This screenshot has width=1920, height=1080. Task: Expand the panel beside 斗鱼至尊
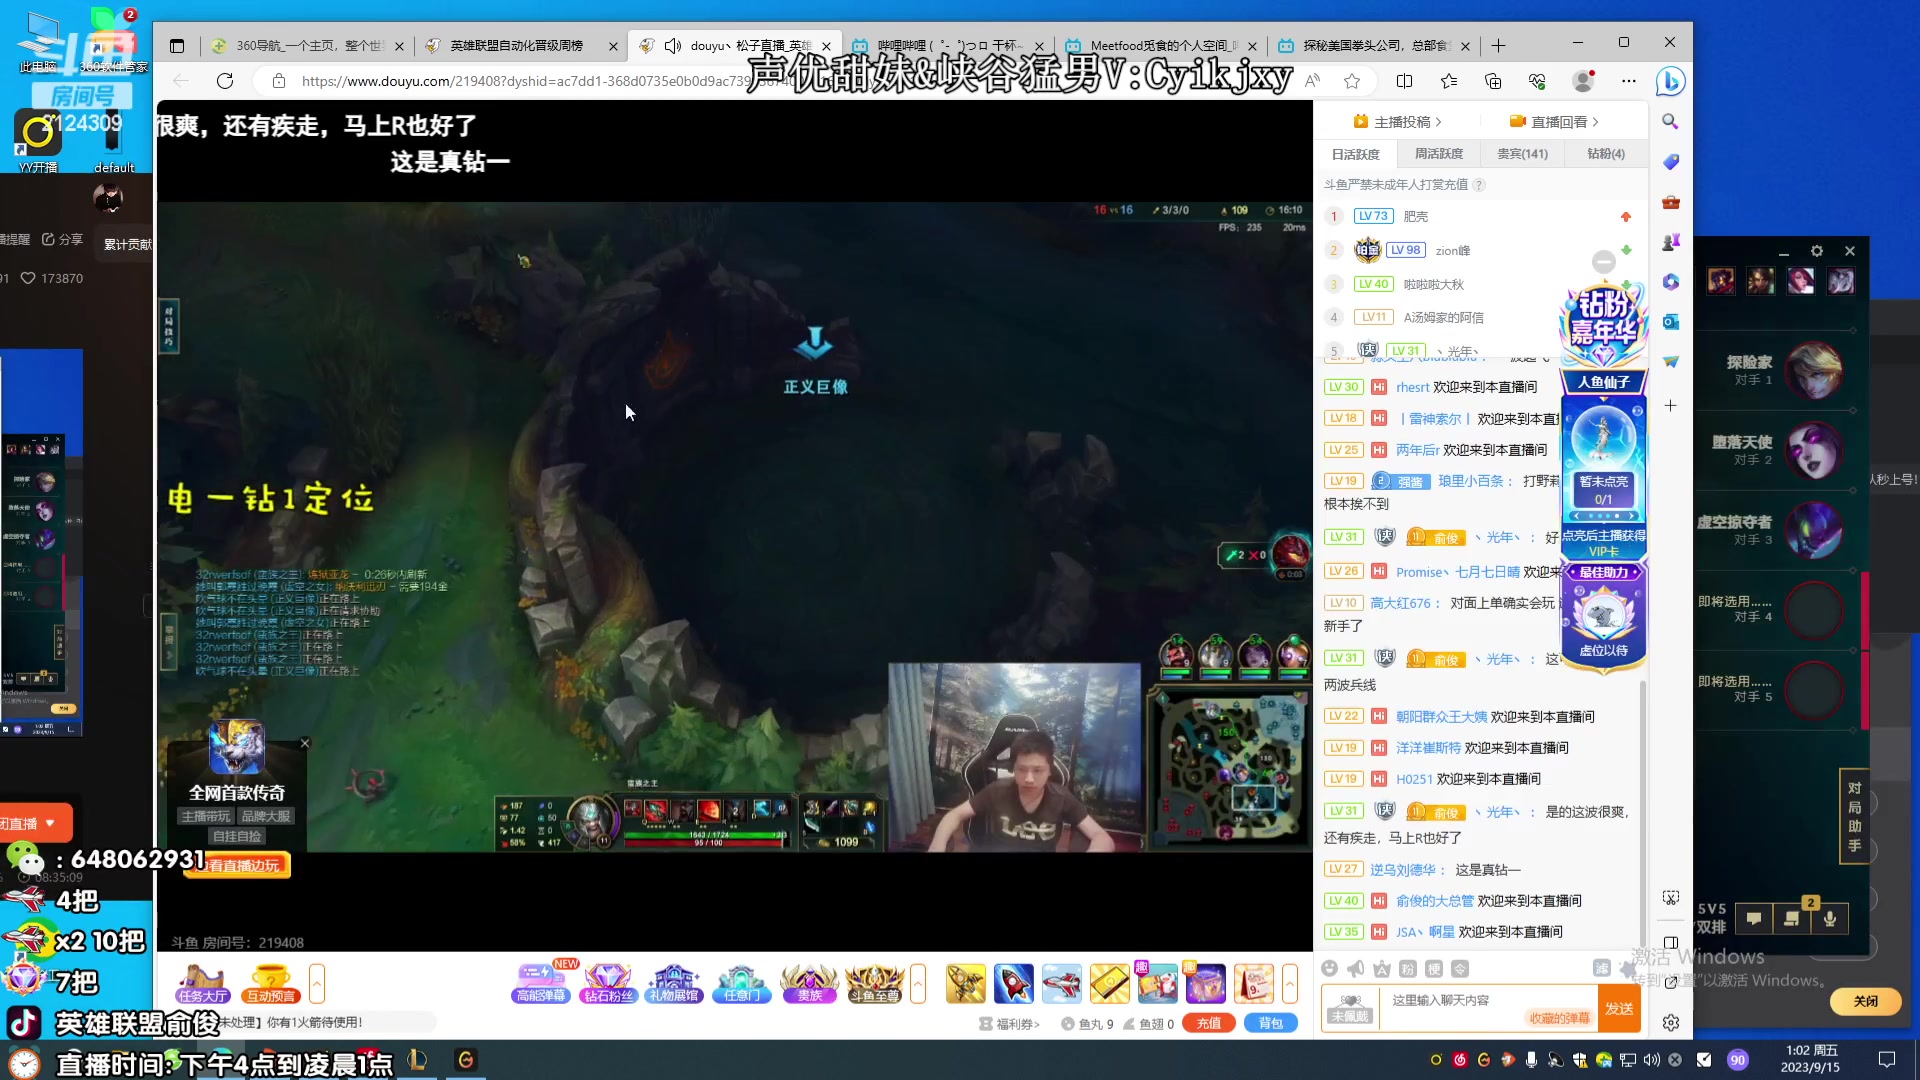point(918,983)
